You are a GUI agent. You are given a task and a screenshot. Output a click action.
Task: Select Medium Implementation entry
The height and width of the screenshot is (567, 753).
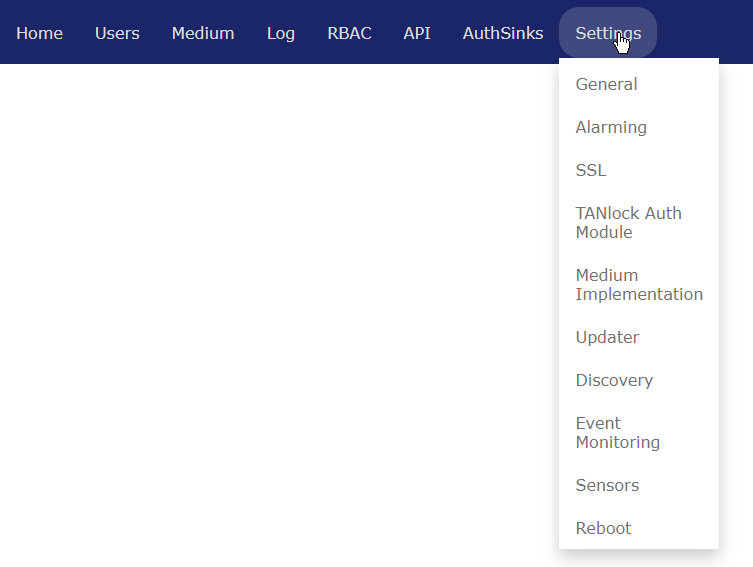click(638, 284)
